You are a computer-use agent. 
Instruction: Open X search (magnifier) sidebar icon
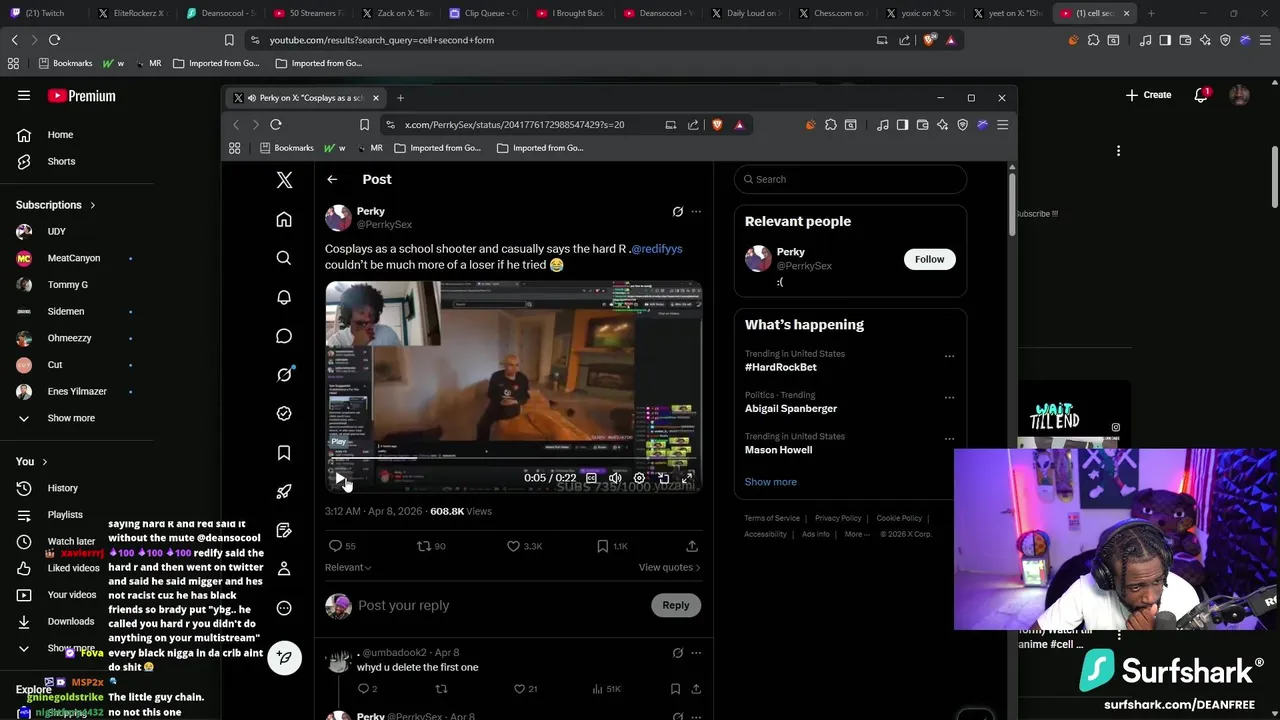coord(284,258)
